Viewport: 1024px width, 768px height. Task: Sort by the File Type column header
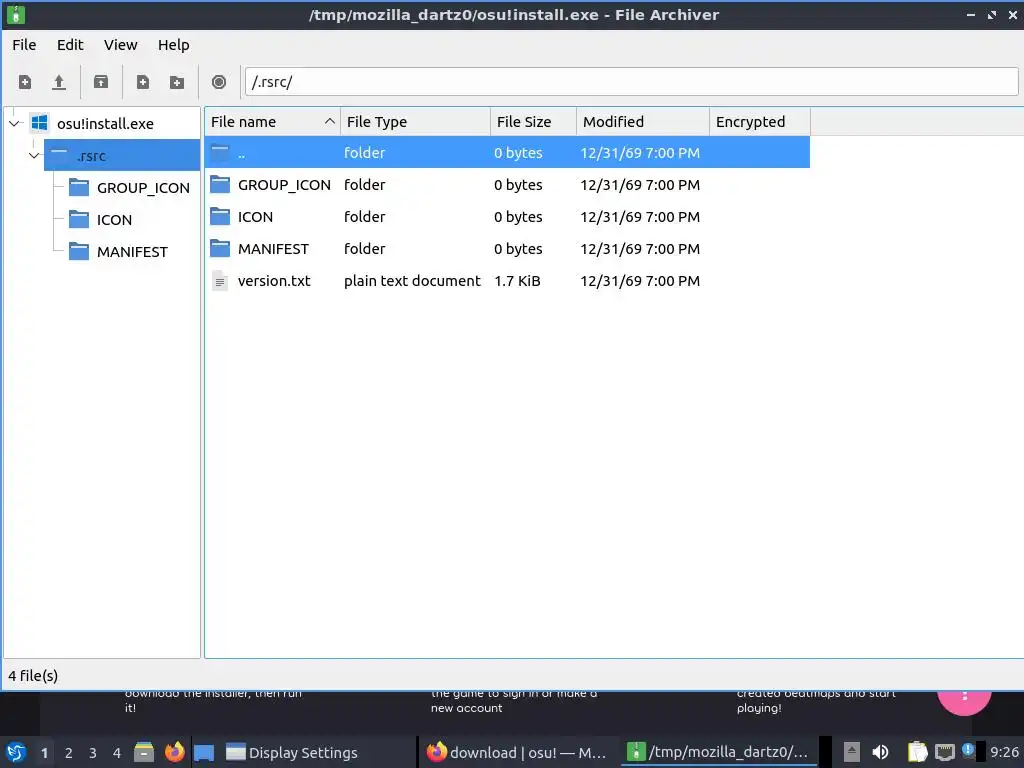pyautogui.click(x=415, y=122)
